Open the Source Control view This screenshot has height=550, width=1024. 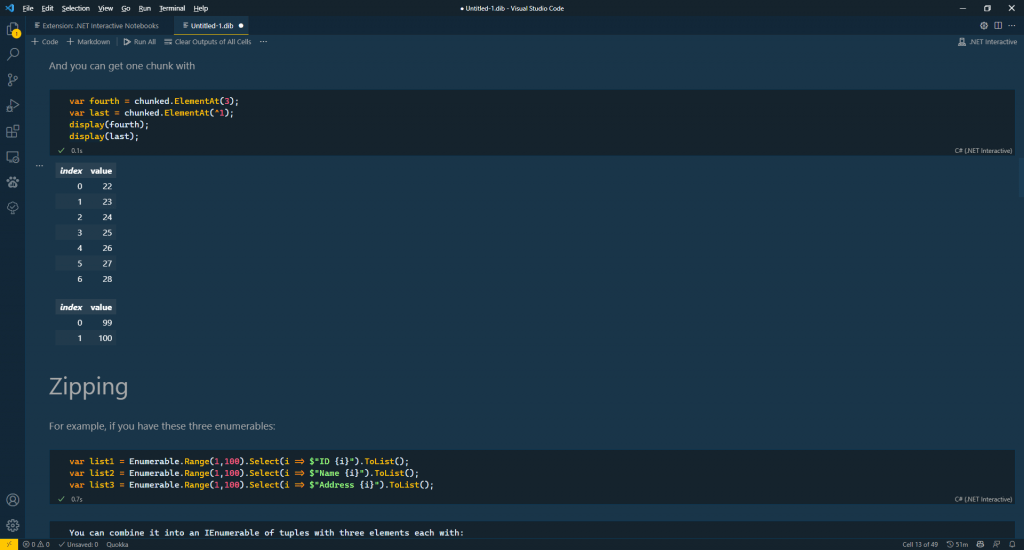pyautogui.click(x=12, y=80)
